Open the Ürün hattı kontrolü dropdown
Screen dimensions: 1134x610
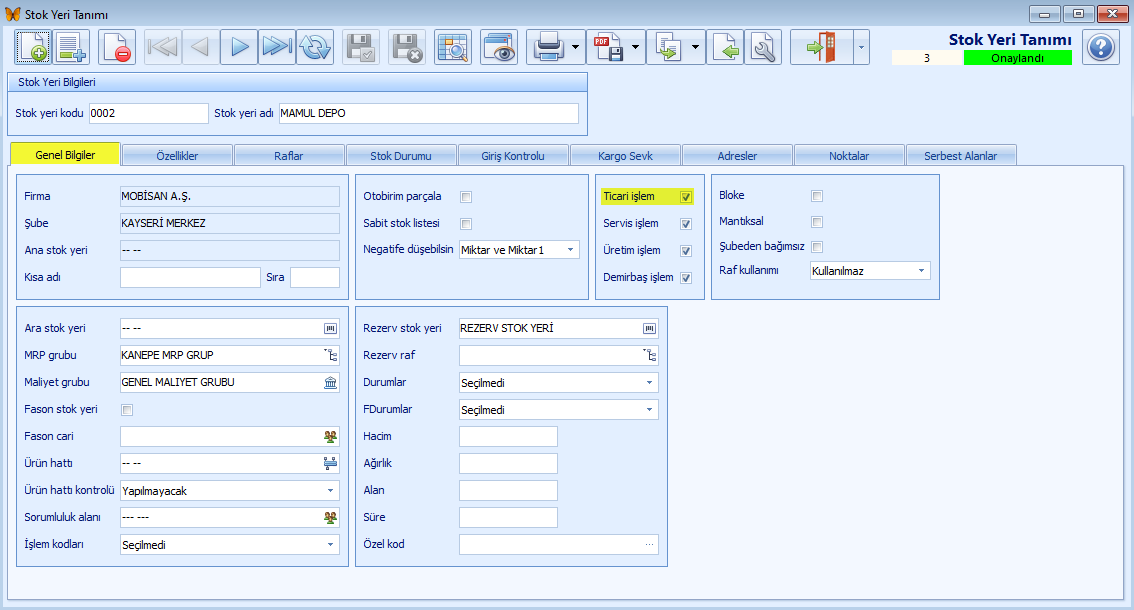point(330,491)
